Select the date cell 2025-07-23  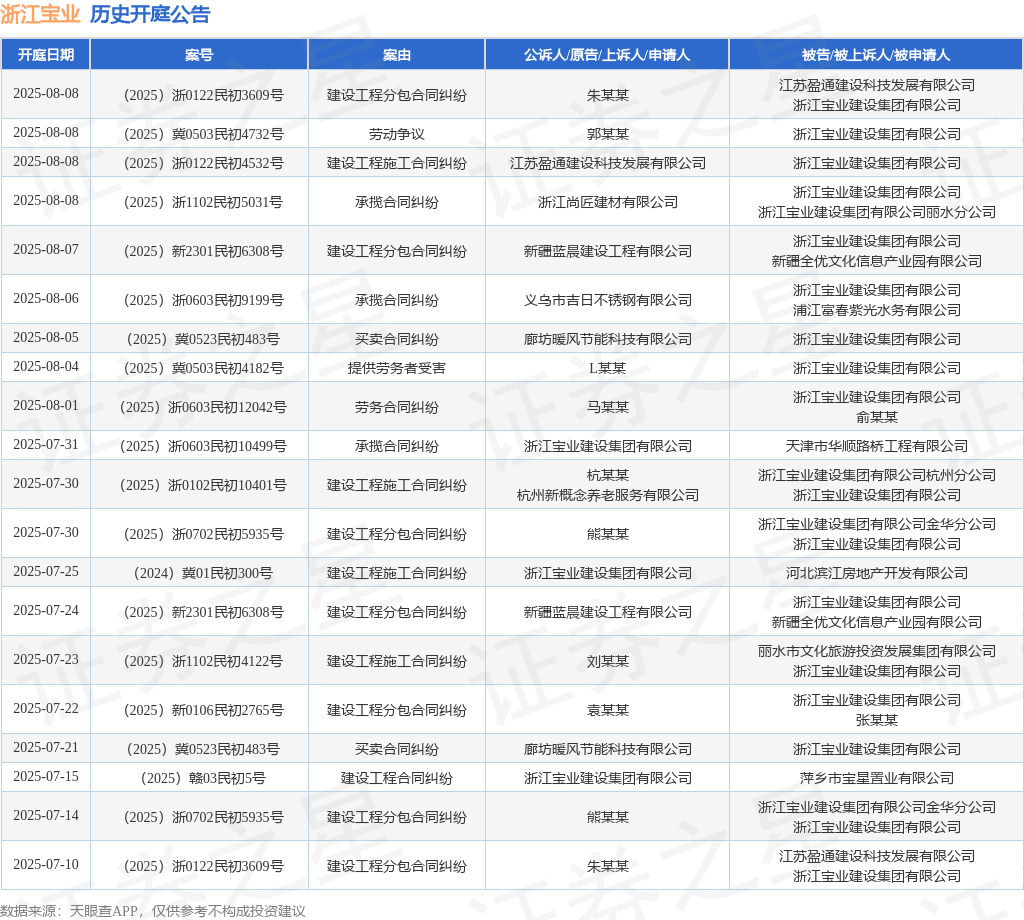click(46, 659)
